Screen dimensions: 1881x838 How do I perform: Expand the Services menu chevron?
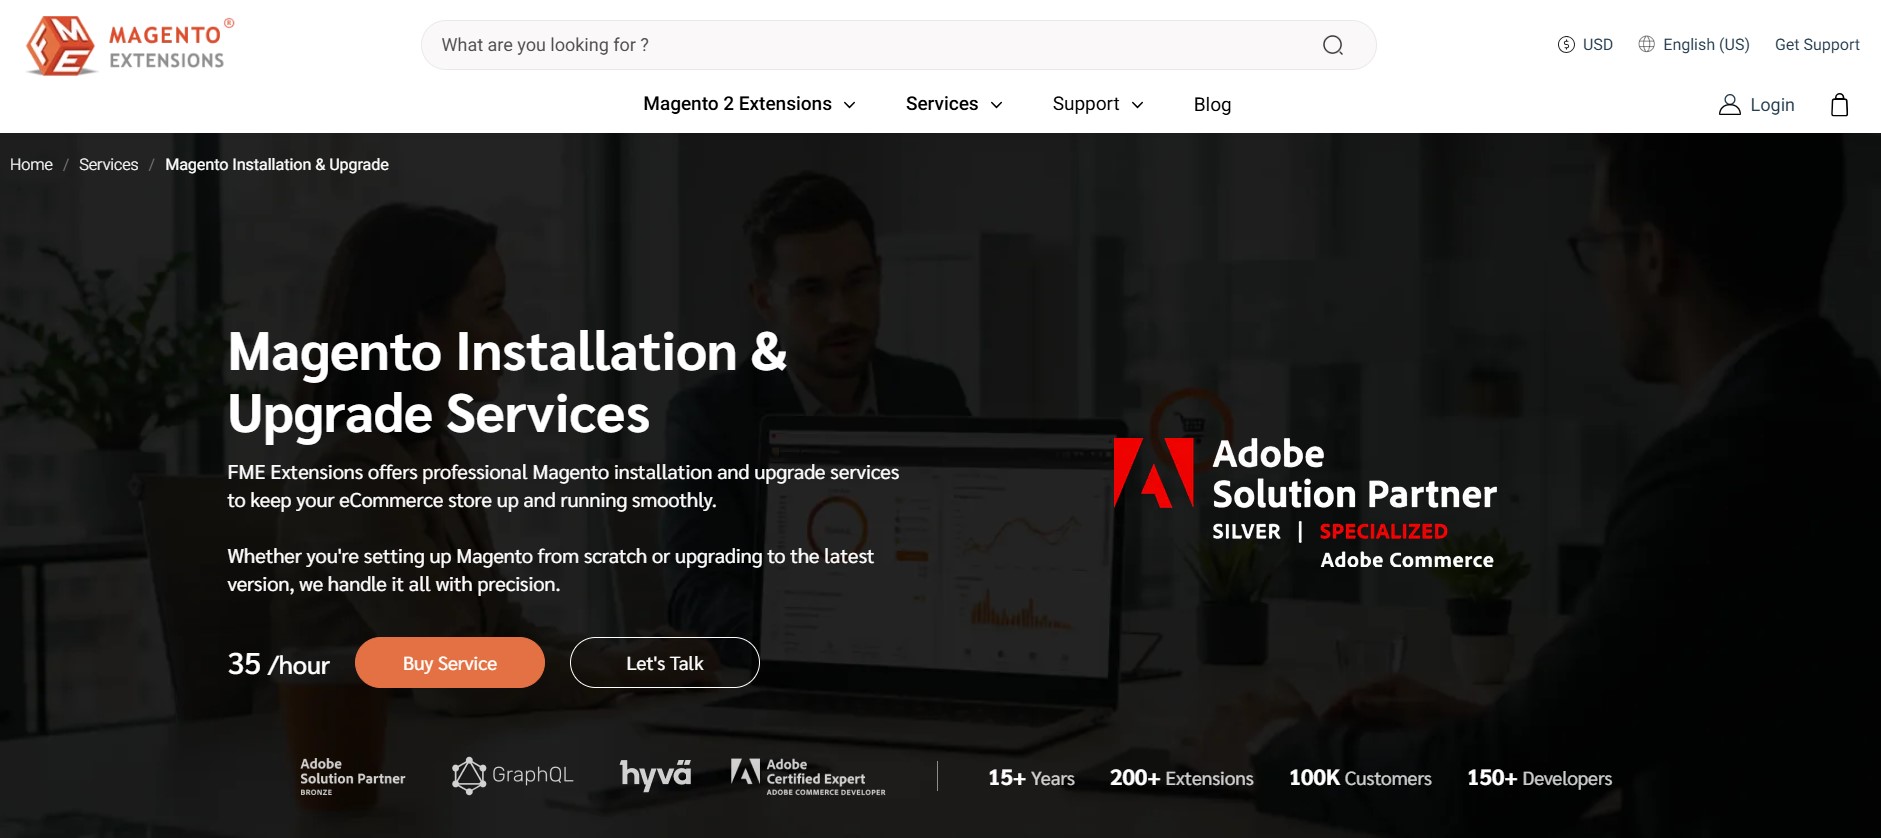996,105
